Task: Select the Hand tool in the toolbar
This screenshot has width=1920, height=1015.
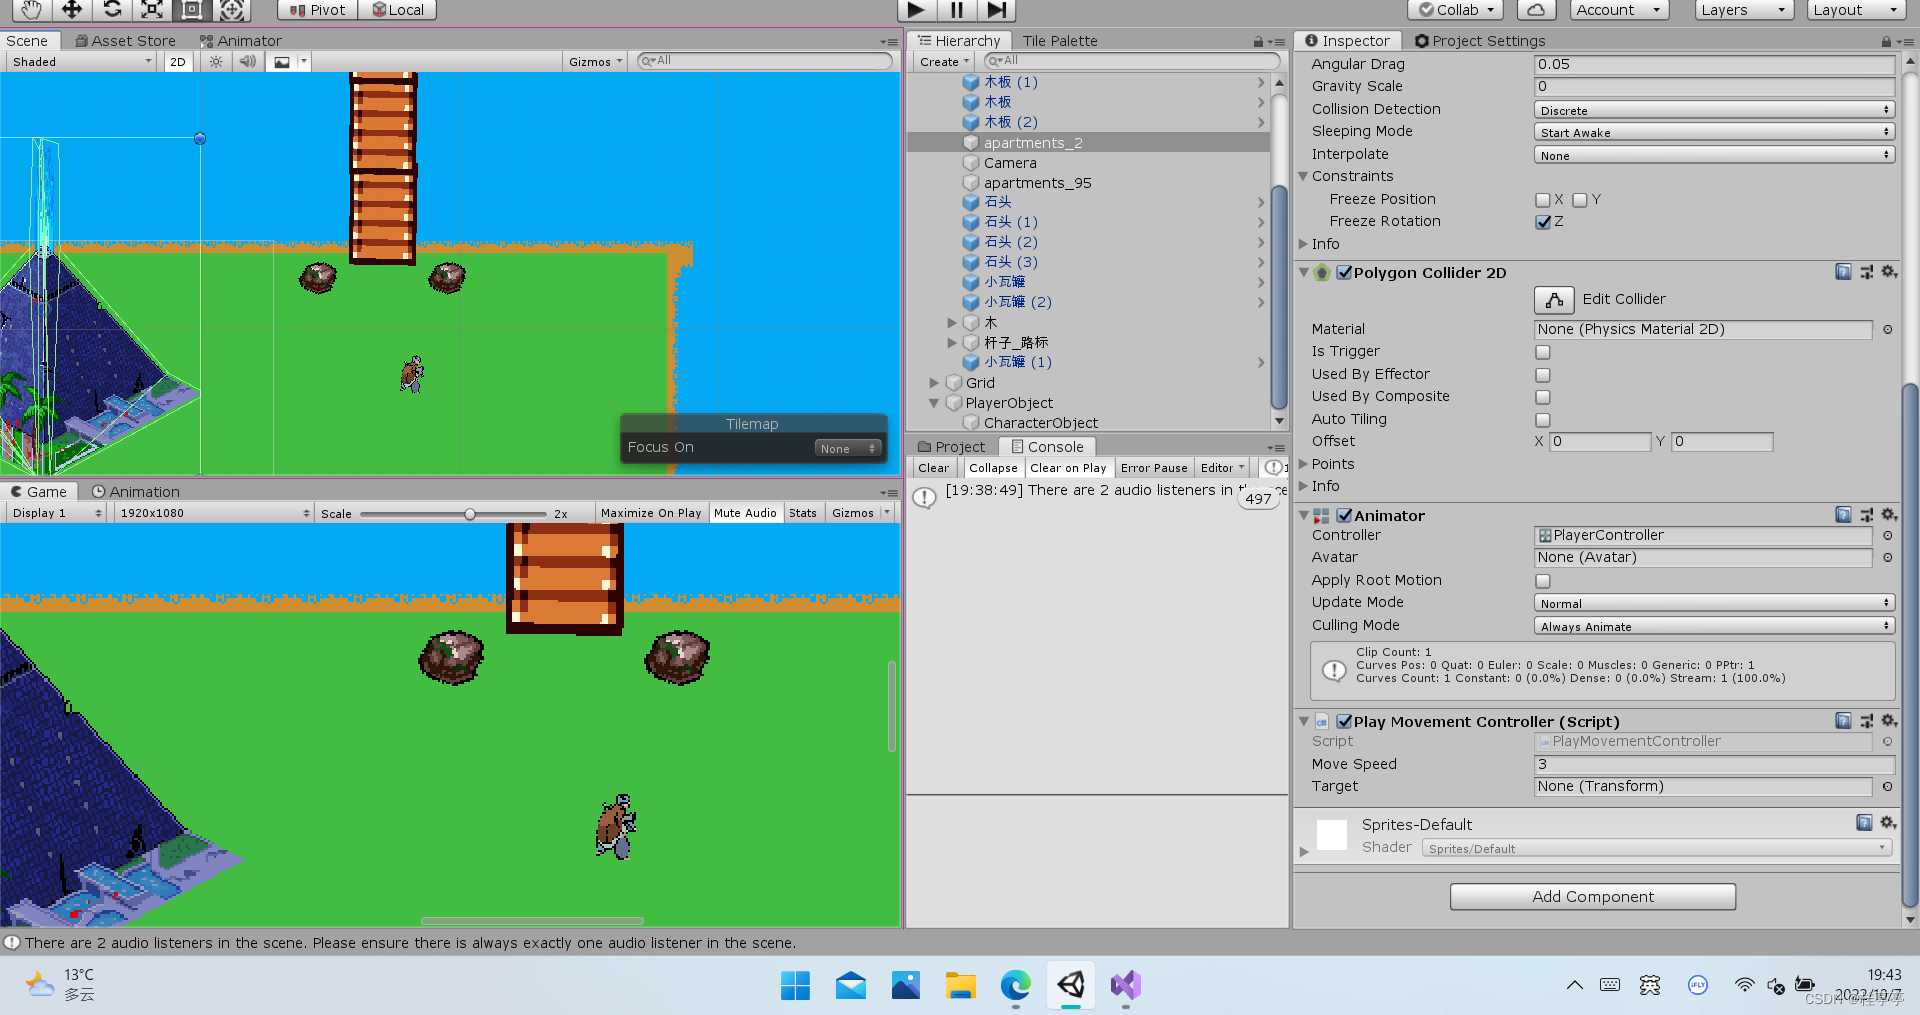Action: click(x=29, y=10)
